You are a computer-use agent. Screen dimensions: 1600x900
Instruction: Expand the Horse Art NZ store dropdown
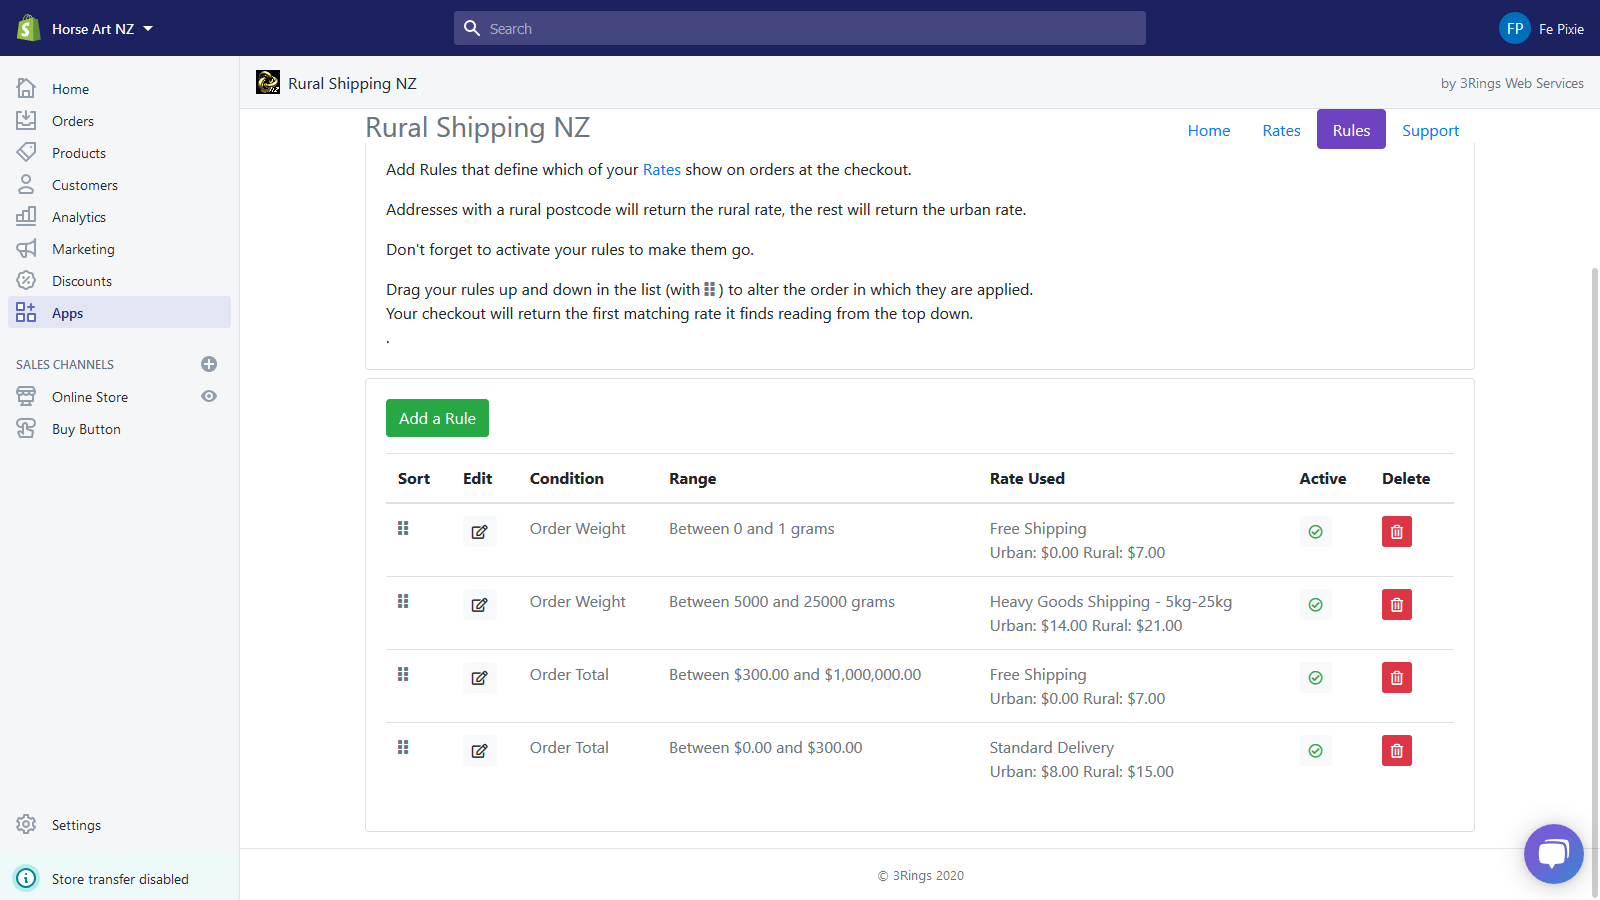click(148, 29)
